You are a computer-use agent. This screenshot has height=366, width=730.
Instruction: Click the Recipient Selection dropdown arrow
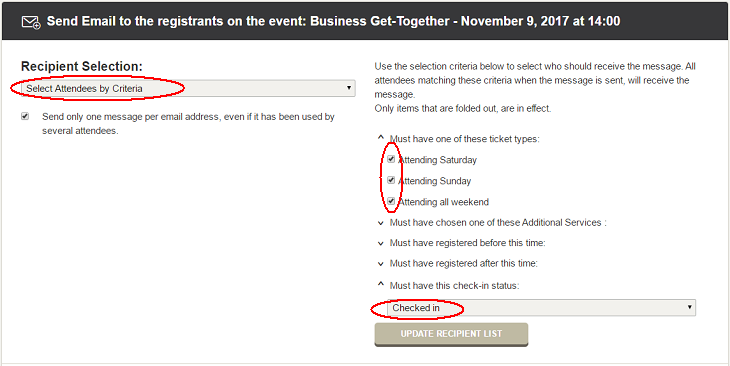349,88
